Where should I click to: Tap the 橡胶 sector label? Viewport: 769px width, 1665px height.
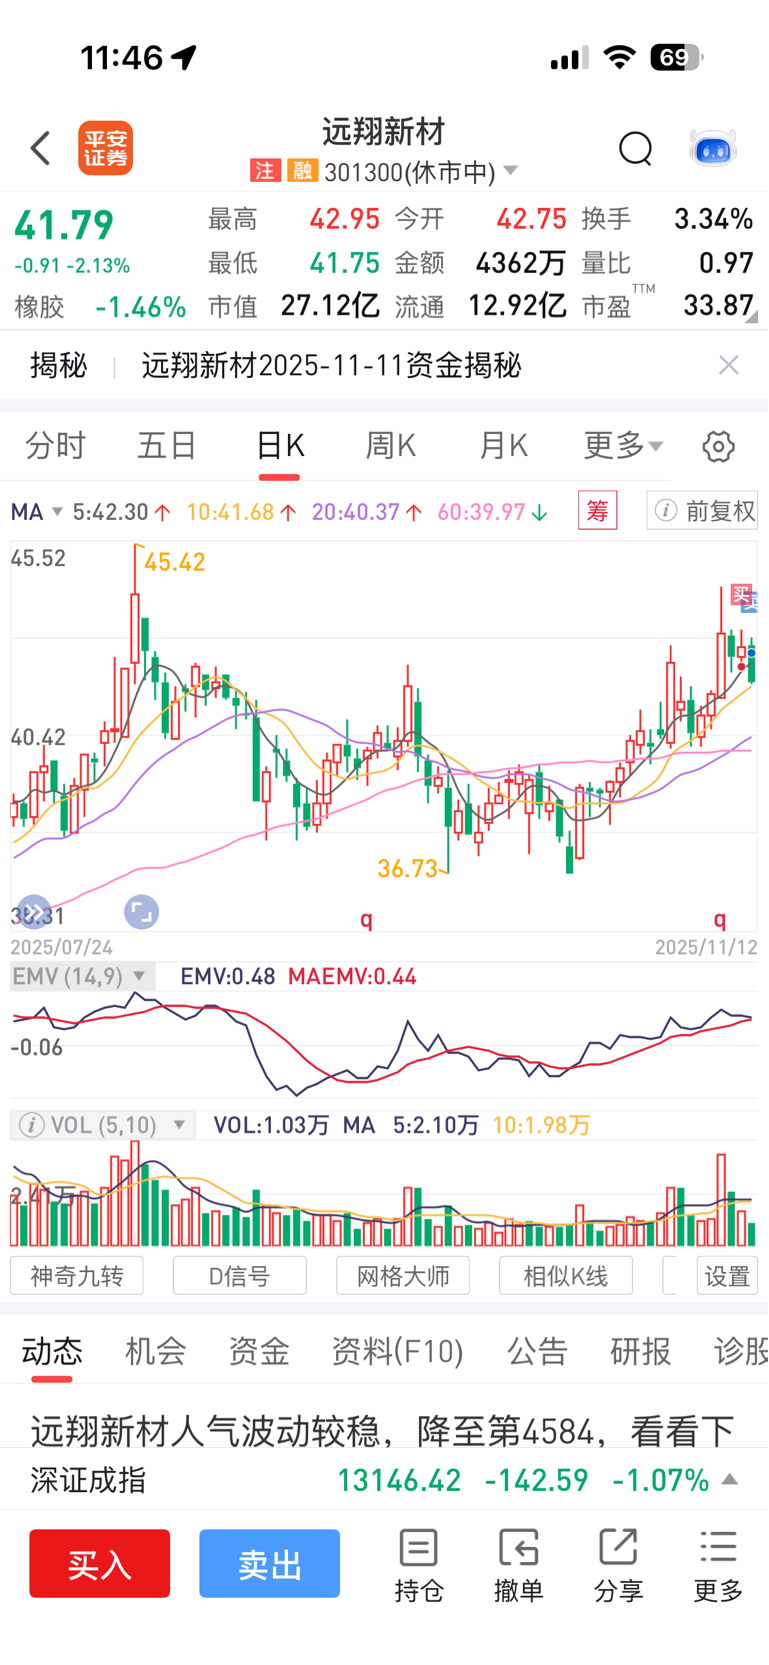(39, 307)
